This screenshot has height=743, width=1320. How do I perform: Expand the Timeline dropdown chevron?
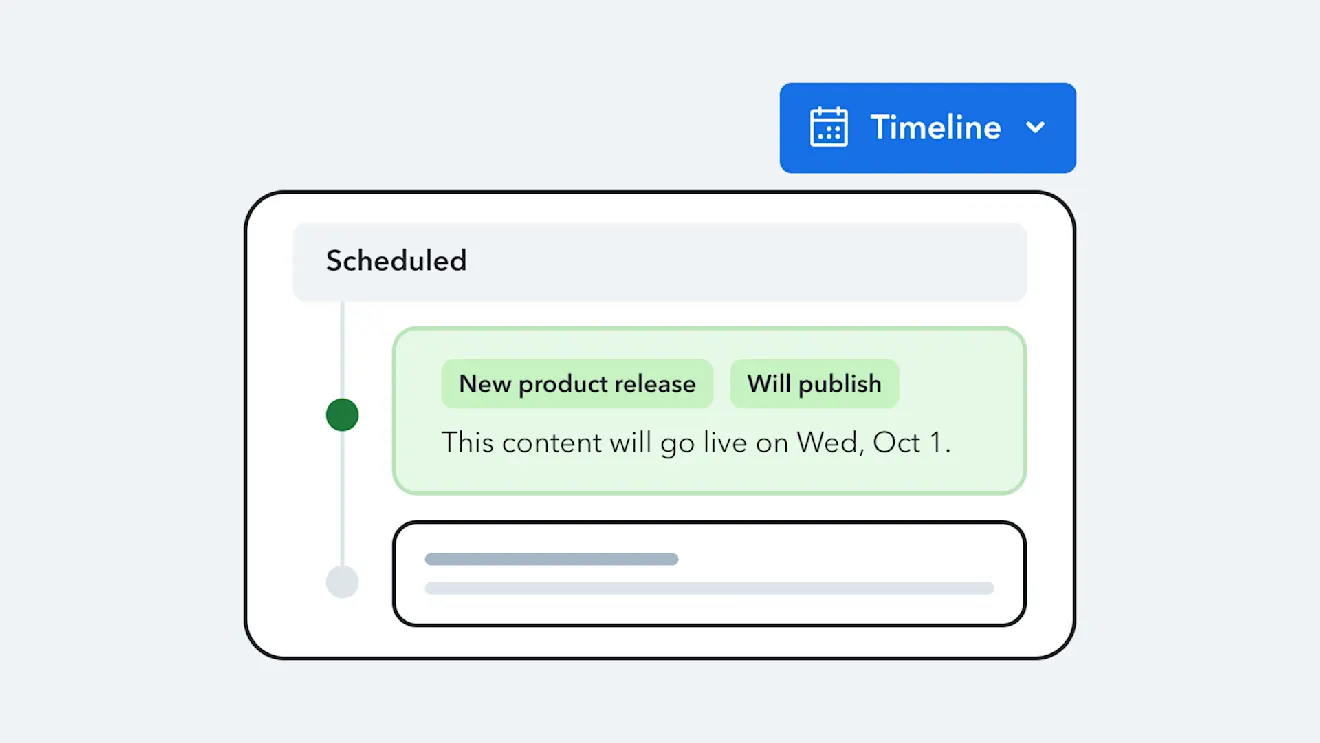[x=1036, y=128]
